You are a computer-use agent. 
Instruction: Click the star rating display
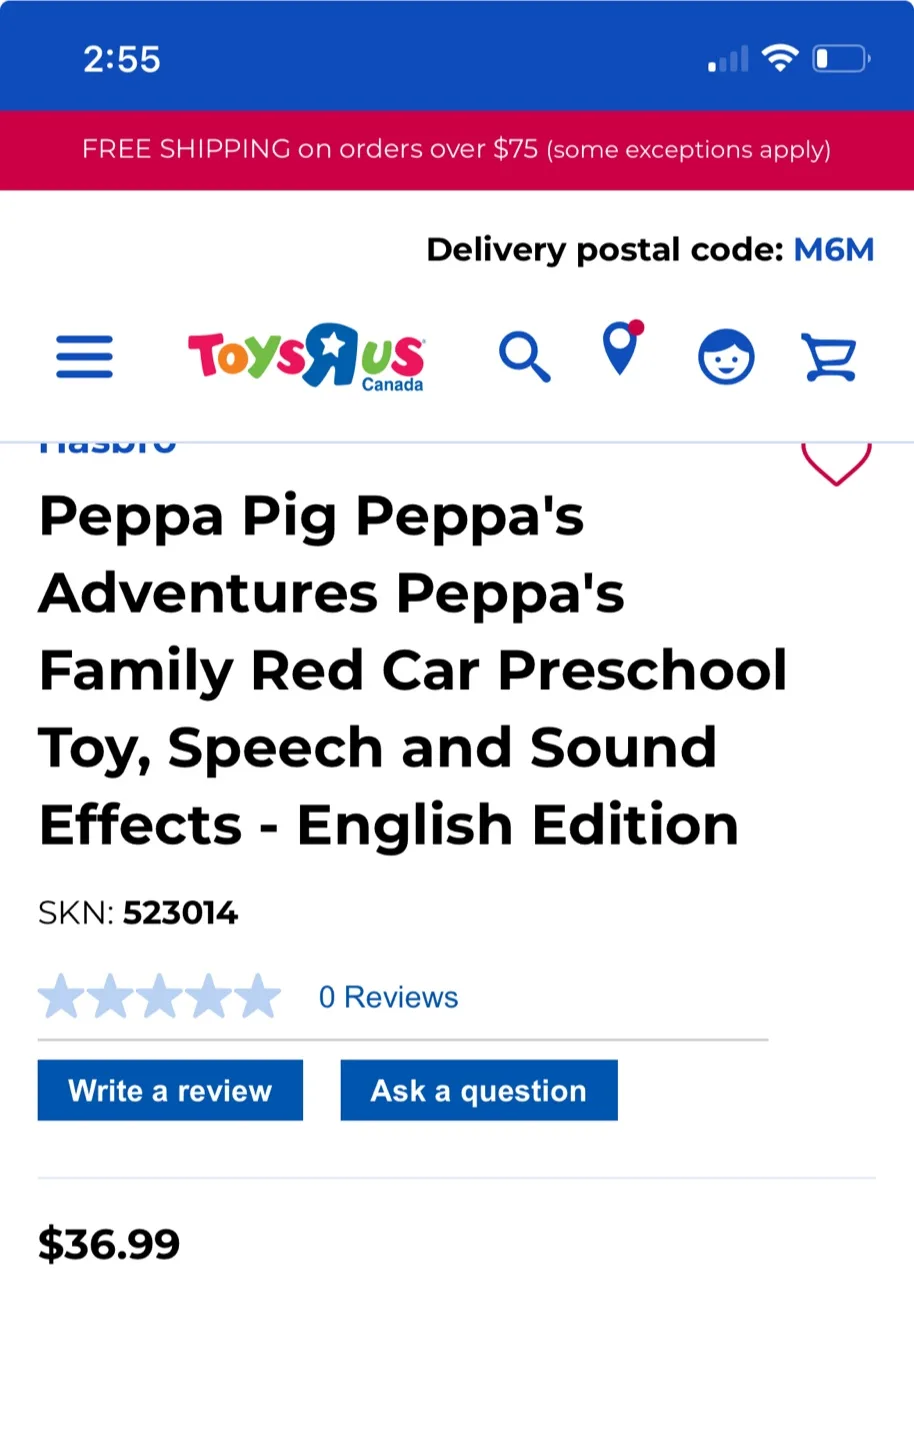click(x=158, y=995)
